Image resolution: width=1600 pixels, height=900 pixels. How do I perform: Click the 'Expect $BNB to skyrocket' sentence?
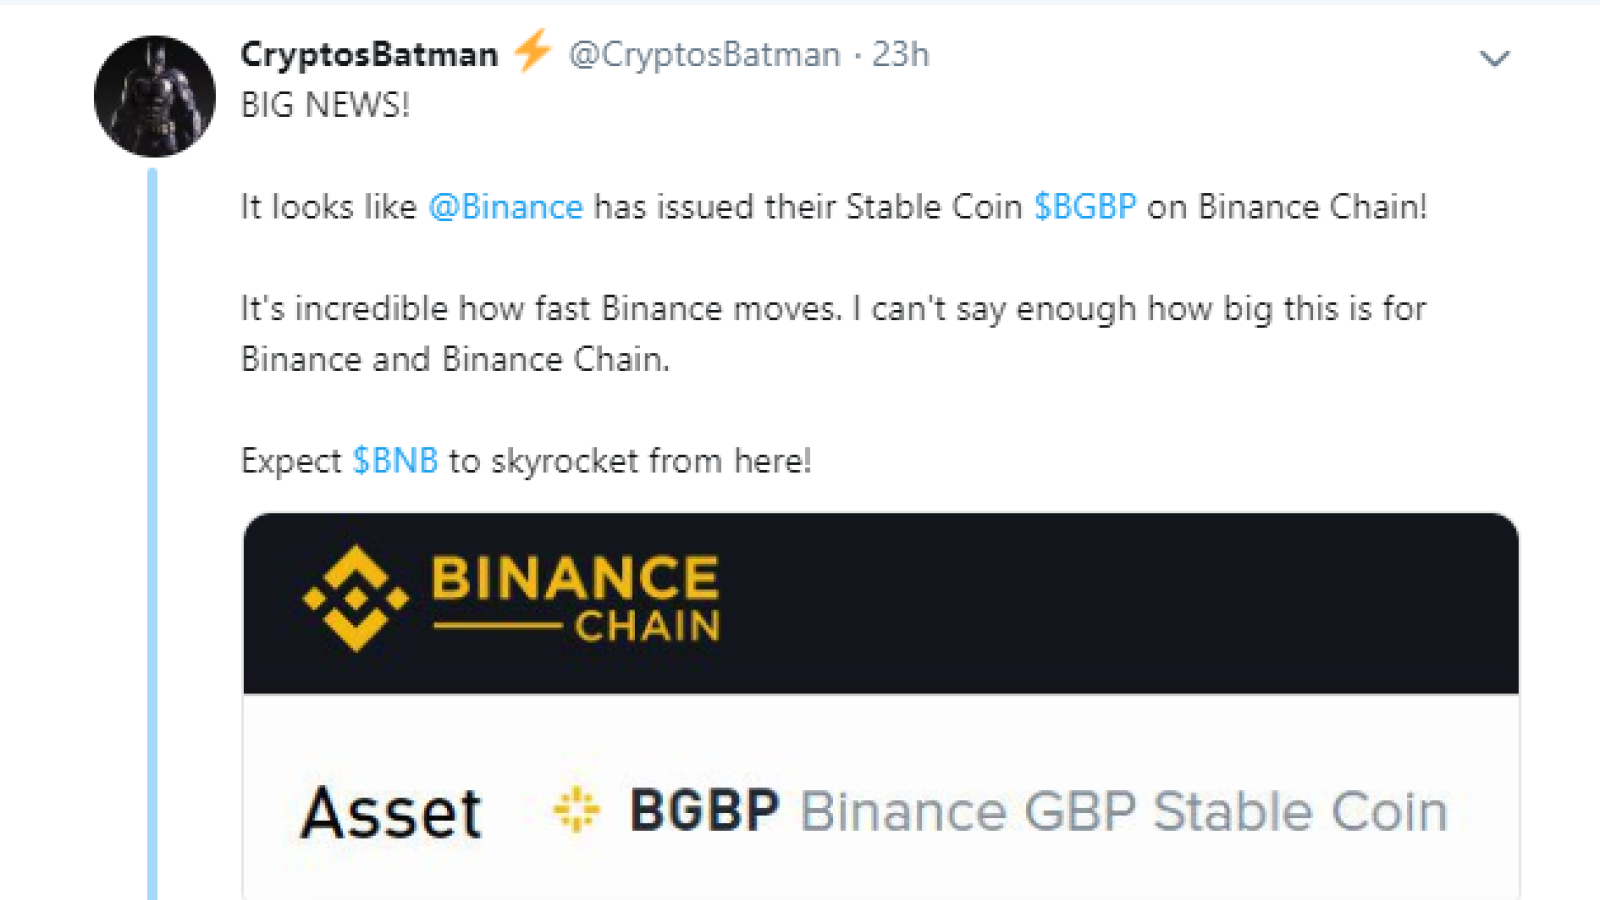[526, 461]
